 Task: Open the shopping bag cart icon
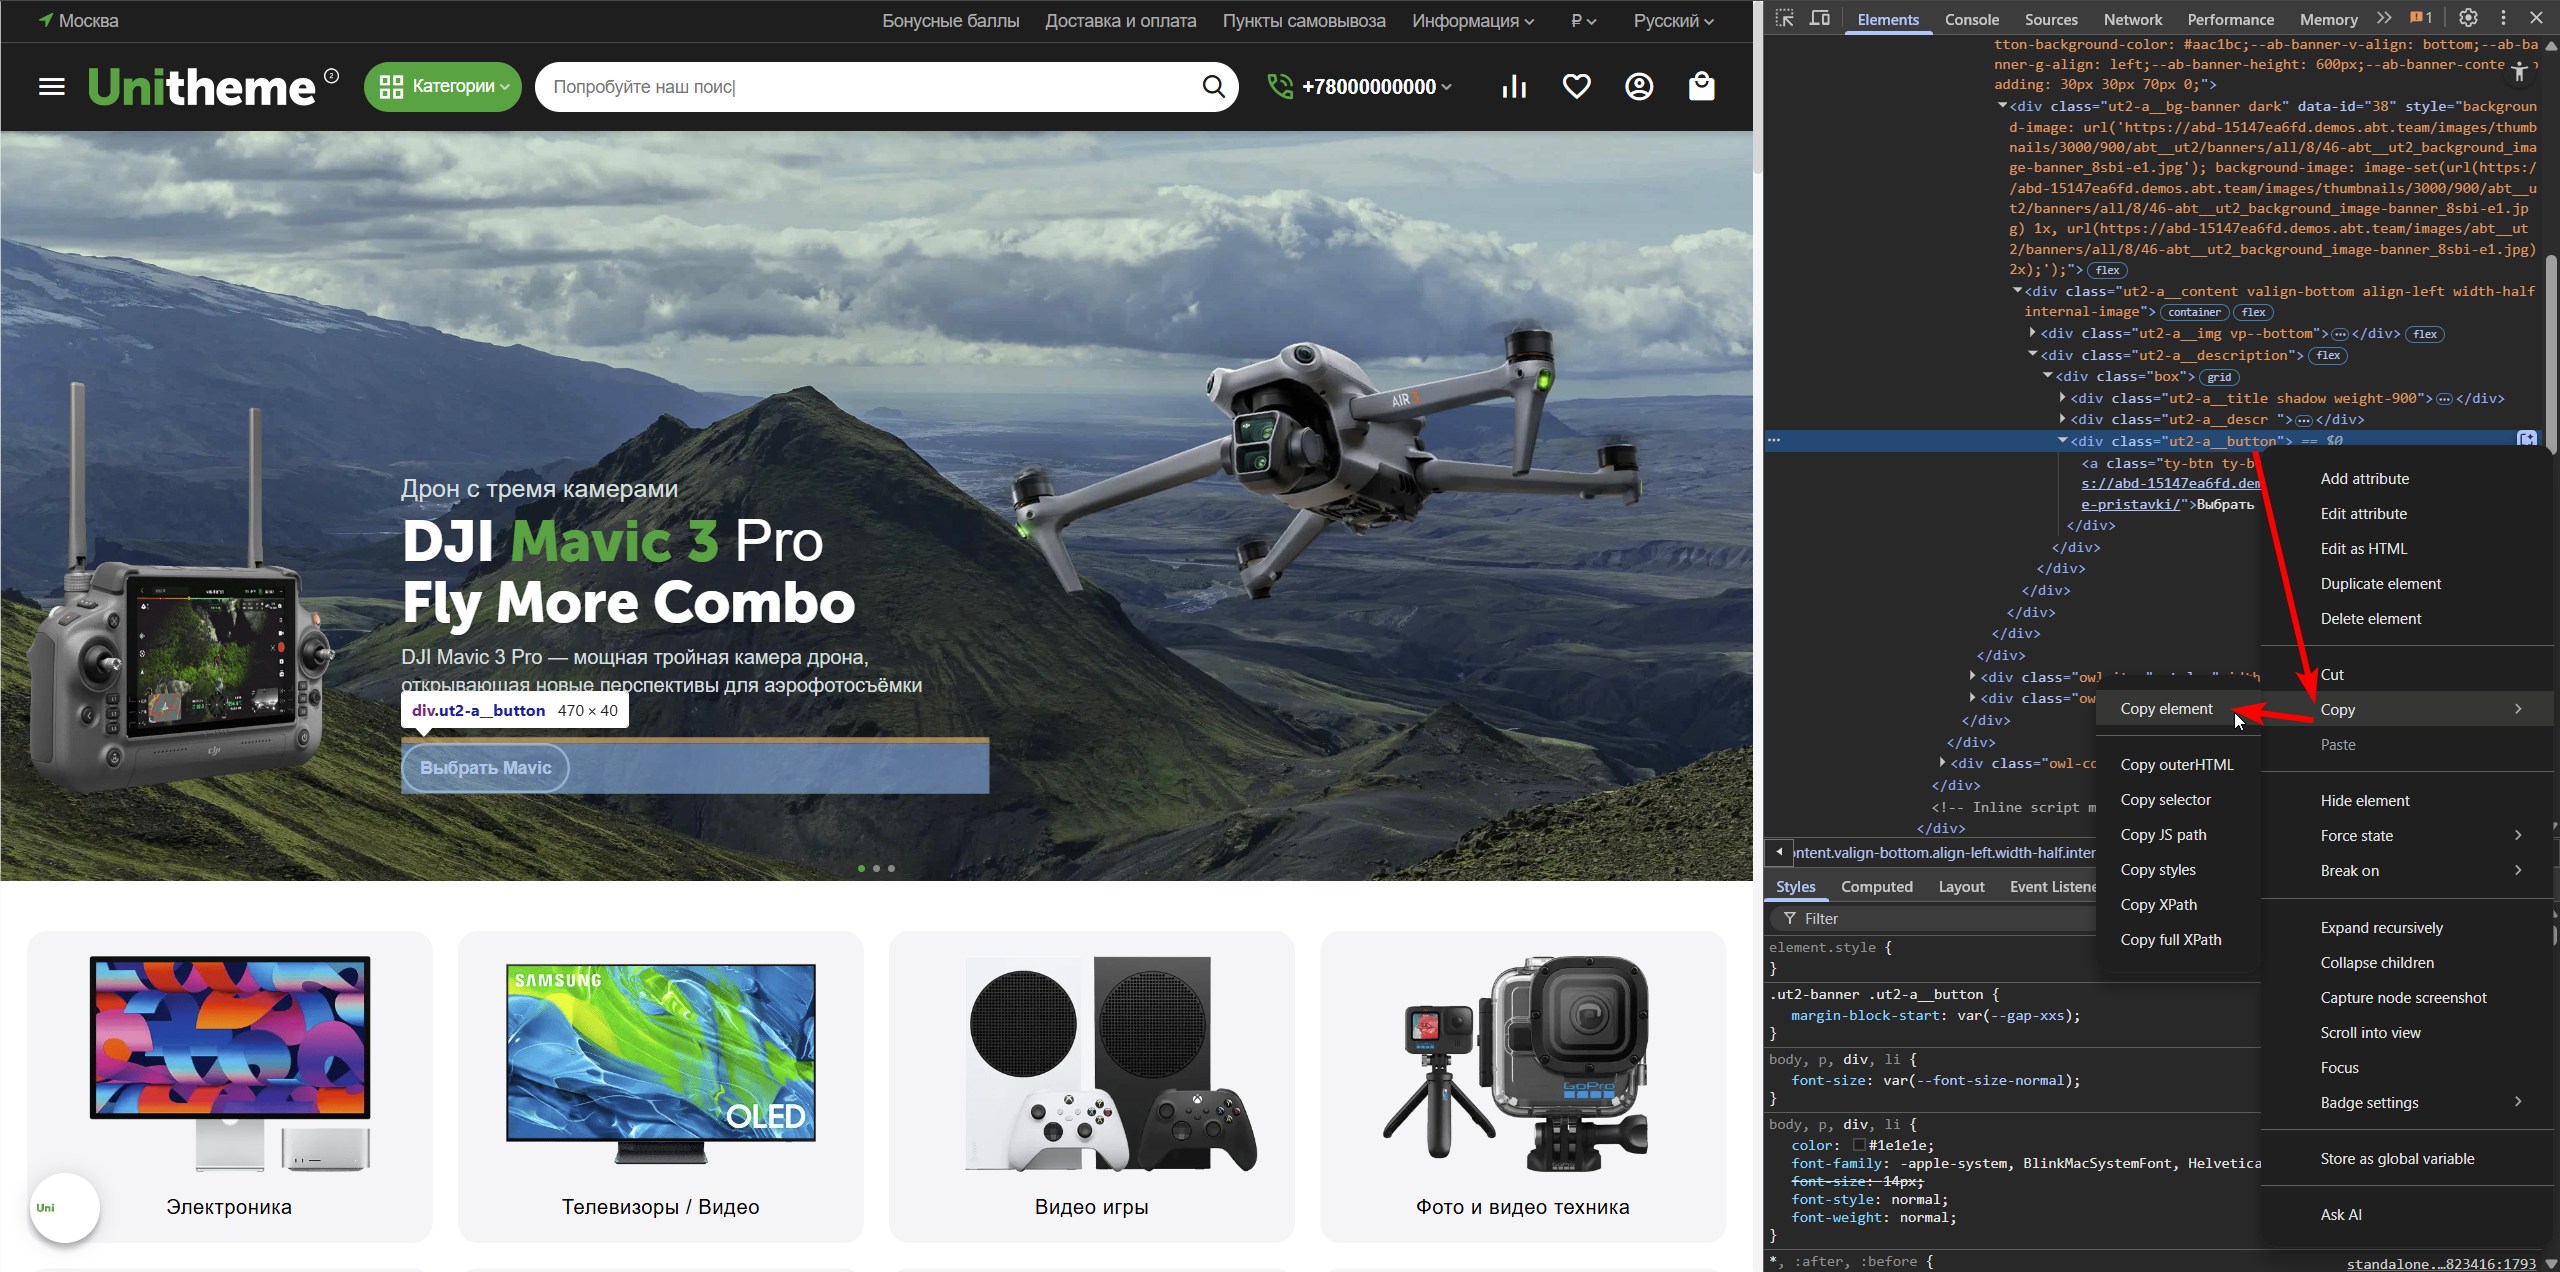coord(1701,87)
